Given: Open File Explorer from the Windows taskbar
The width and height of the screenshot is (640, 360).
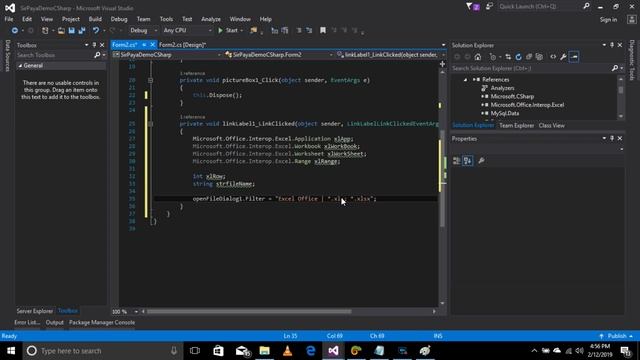Looking at the screenshot, I should (x=264, y=351).
